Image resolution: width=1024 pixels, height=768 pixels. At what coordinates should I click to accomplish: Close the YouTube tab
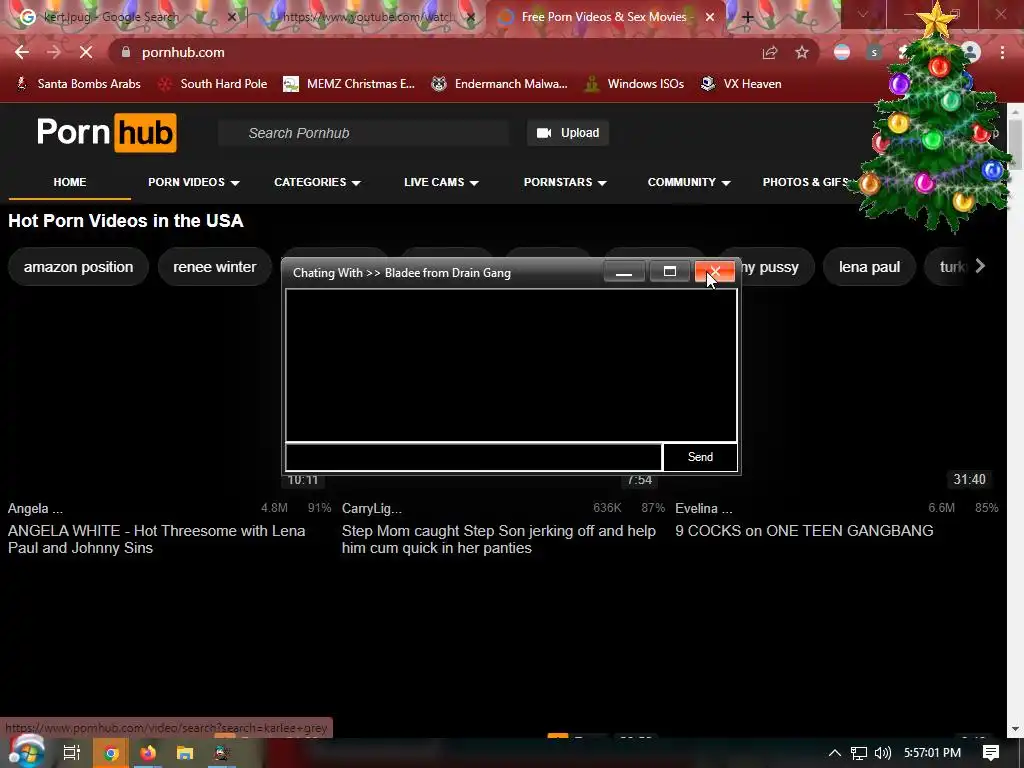(471, 18)
